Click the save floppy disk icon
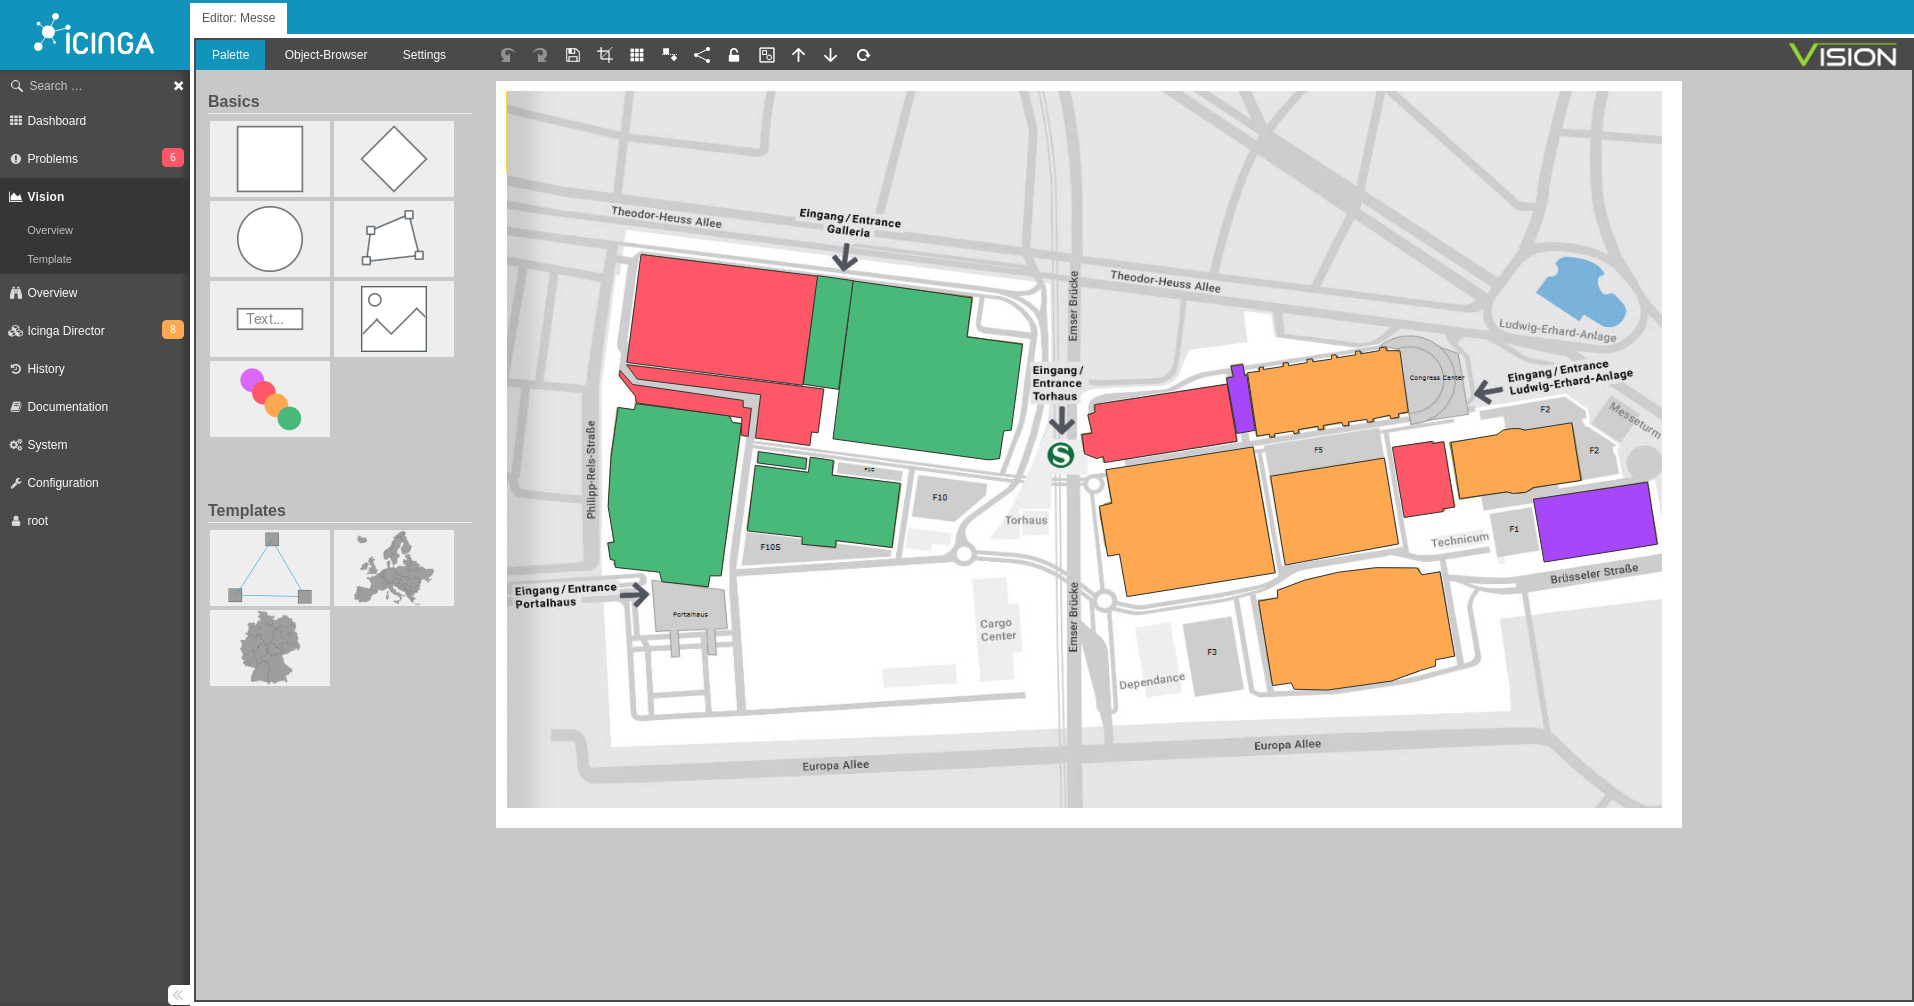The image size is (1914, 1006). (x=573, y=55)
